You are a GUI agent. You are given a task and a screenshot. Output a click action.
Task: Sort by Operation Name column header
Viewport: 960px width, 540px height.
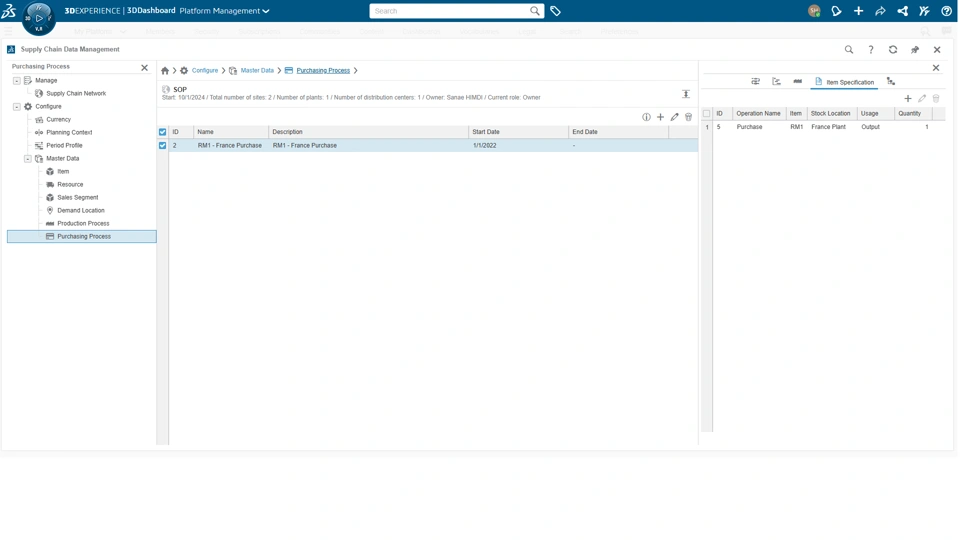click(x=759, y=113)
